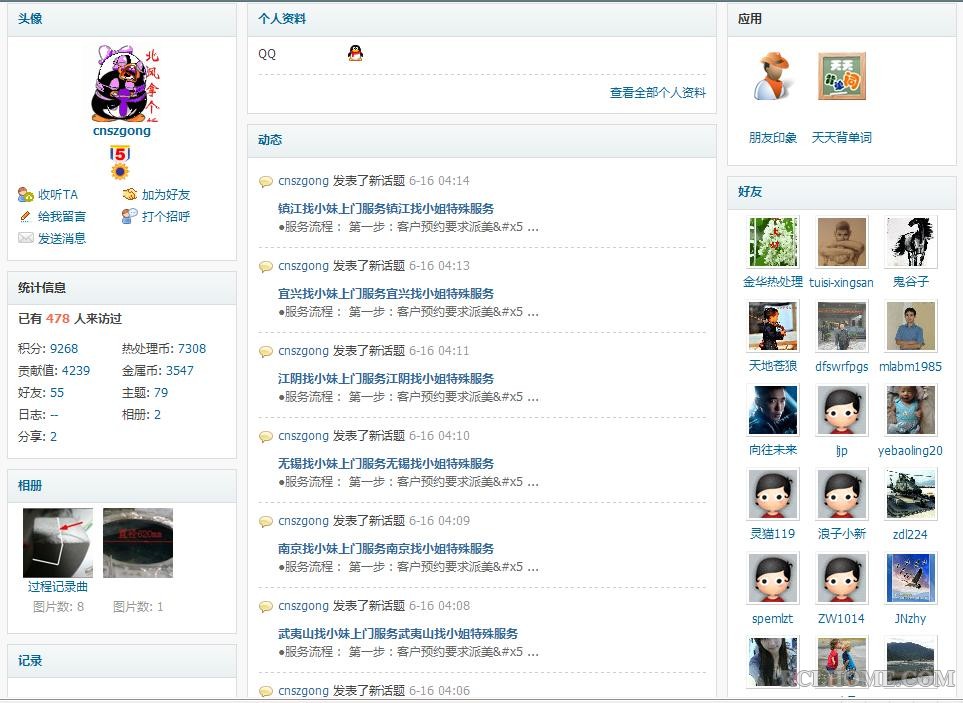Click the 金属币 value 3547
The image size is (963, 703).
(x=179, y=371)
